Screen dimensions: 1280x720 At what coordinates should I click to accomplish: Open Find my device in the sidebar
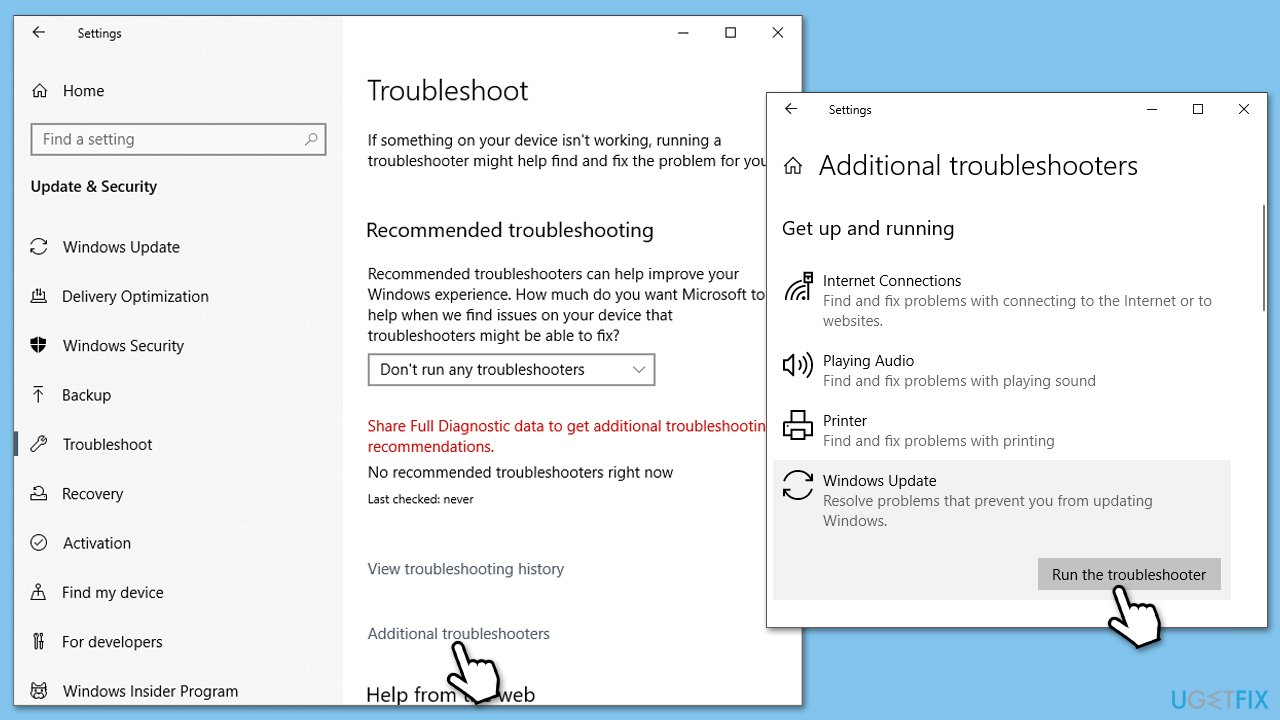click(112, 592)
